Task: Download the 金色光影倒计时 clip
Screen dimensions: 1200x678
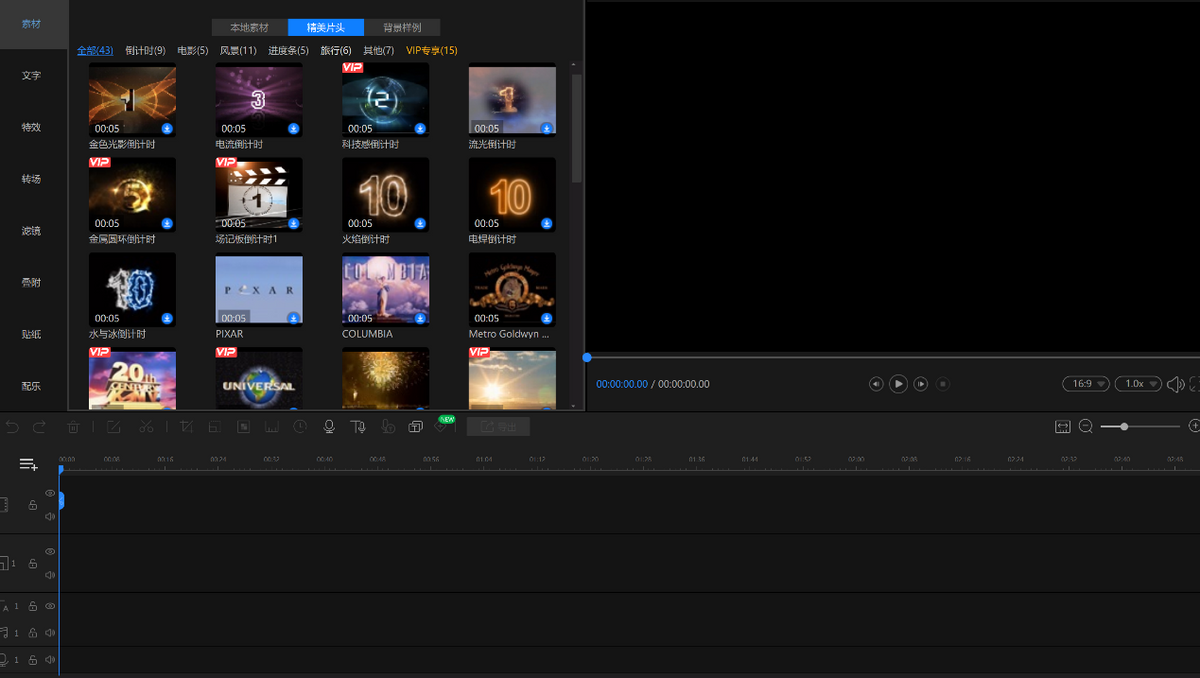Action: [167, 129]
